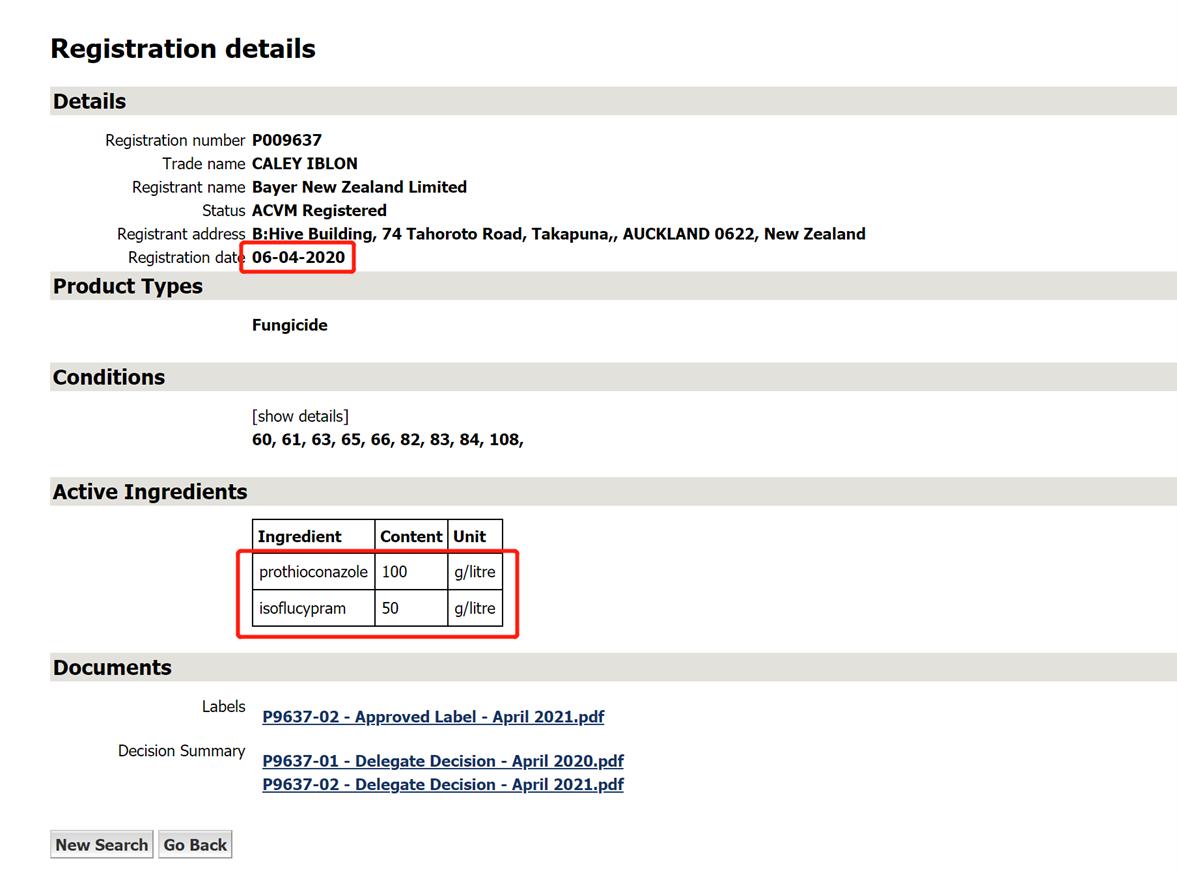Click the trade name CALEY IBLON

click(x=305, y=164)
